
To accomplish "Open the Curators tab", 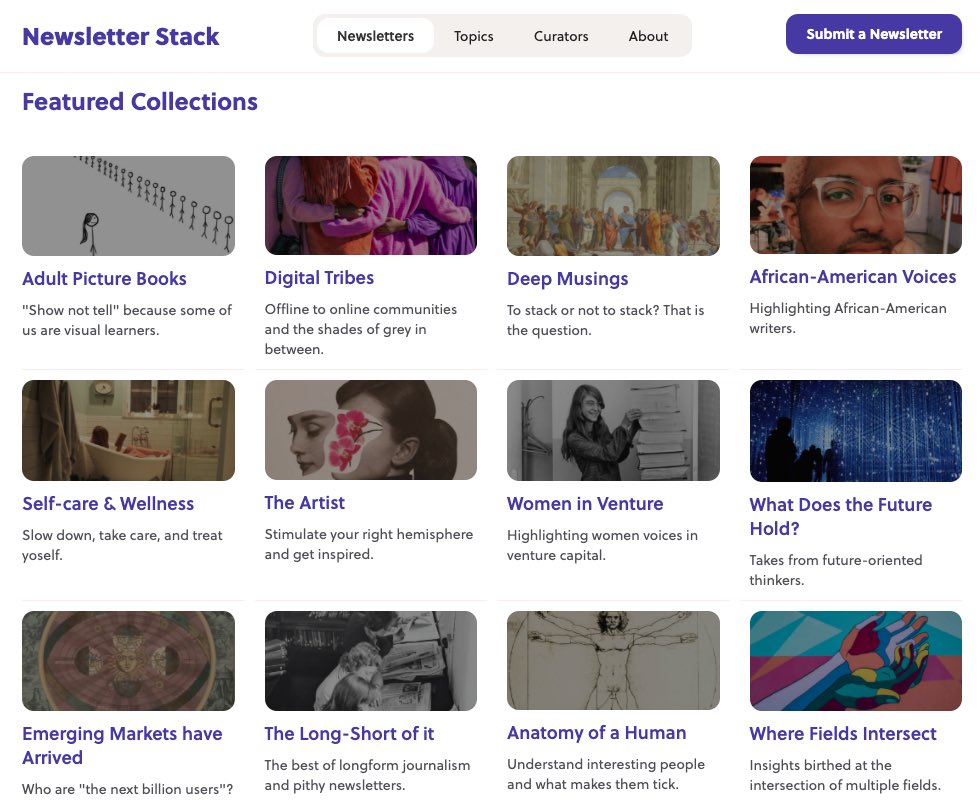I will [560, 36].
